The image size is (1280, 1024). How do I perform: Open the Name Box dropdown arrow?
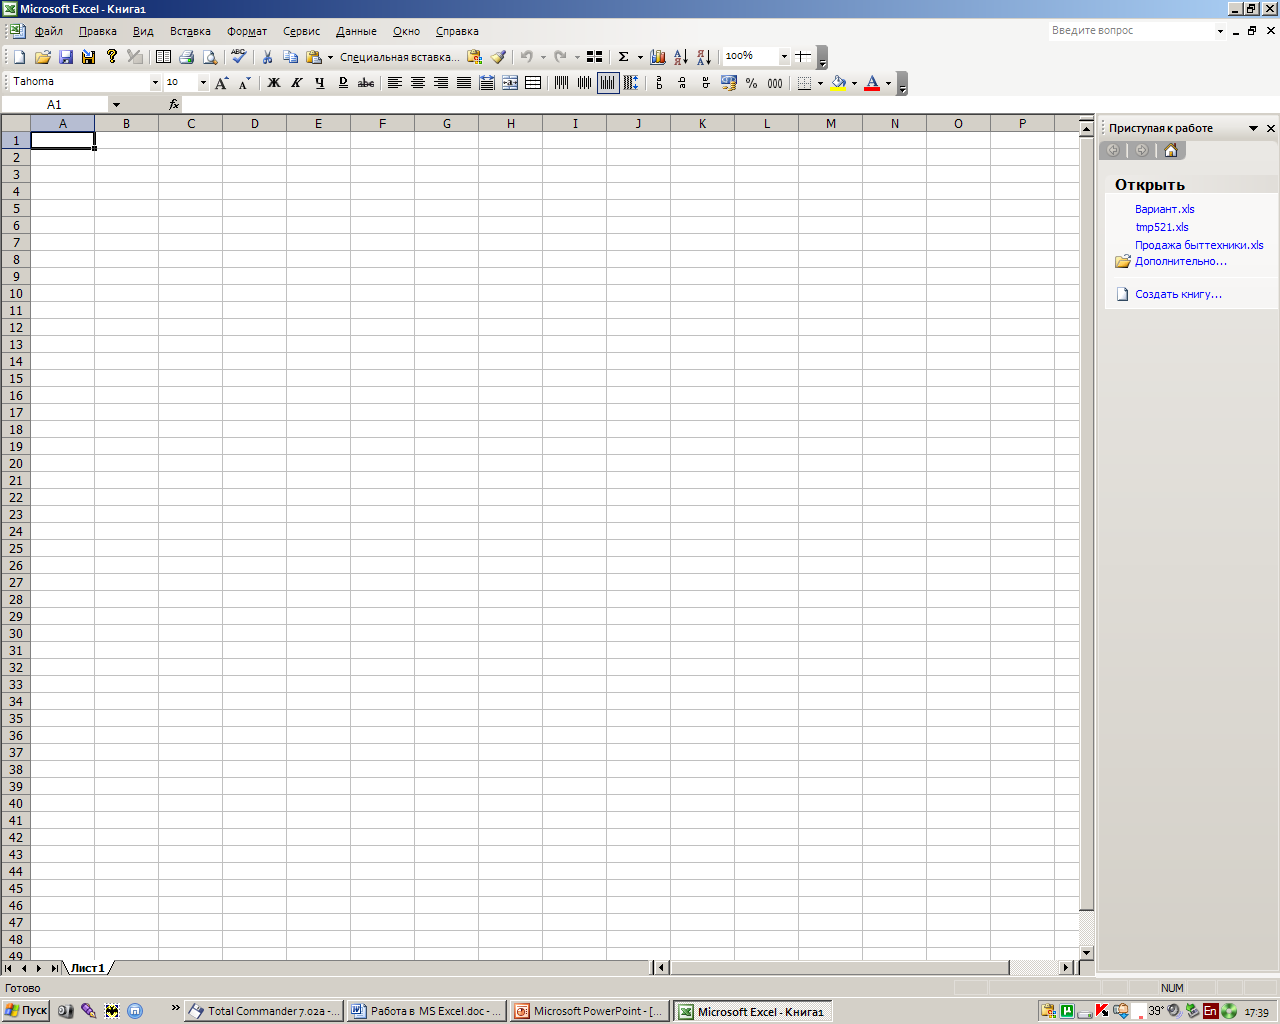tap(116, 104)
